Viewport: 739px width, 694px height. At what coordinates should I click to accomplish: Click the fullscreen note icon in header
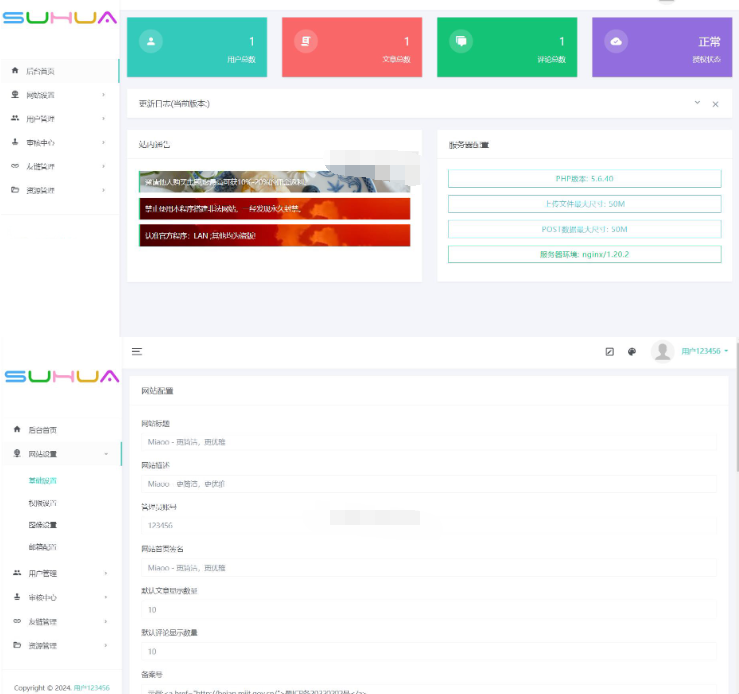pos(609,352)
